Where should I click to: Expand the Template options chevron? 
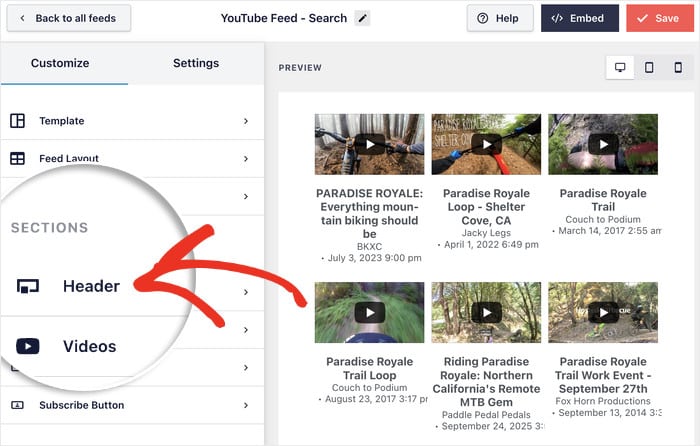point(246,121)
